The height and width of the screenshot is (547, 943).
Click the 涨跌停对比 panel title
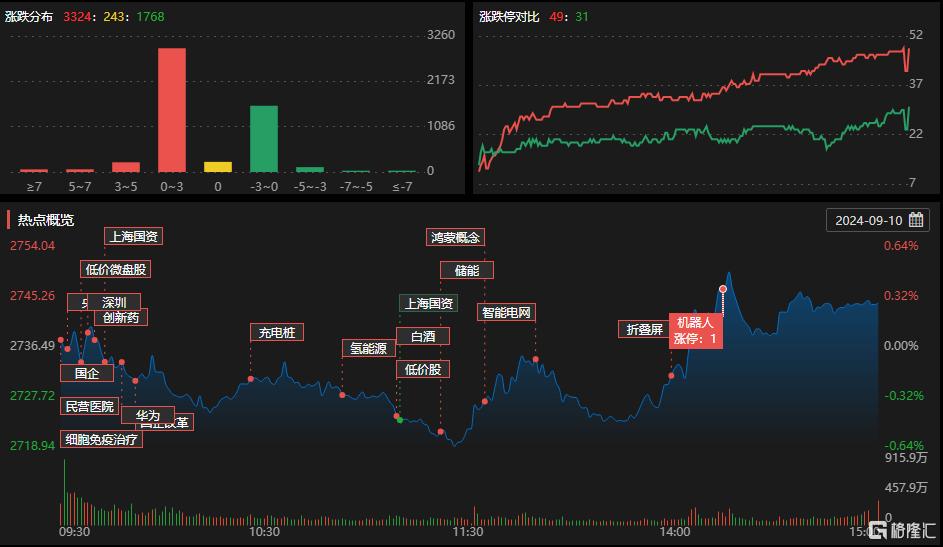[509, 17]
